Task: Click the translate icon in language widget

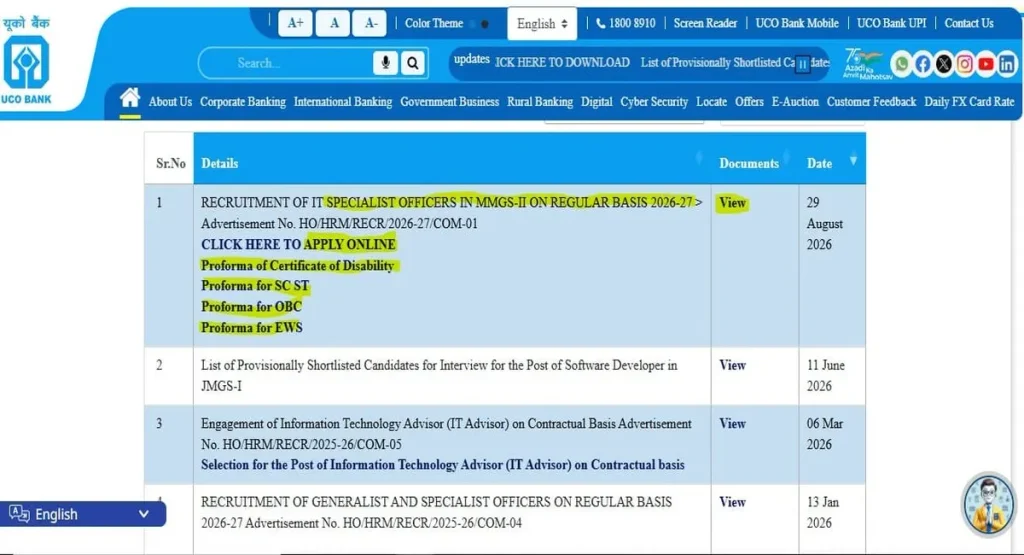Action: click(19, 514)
